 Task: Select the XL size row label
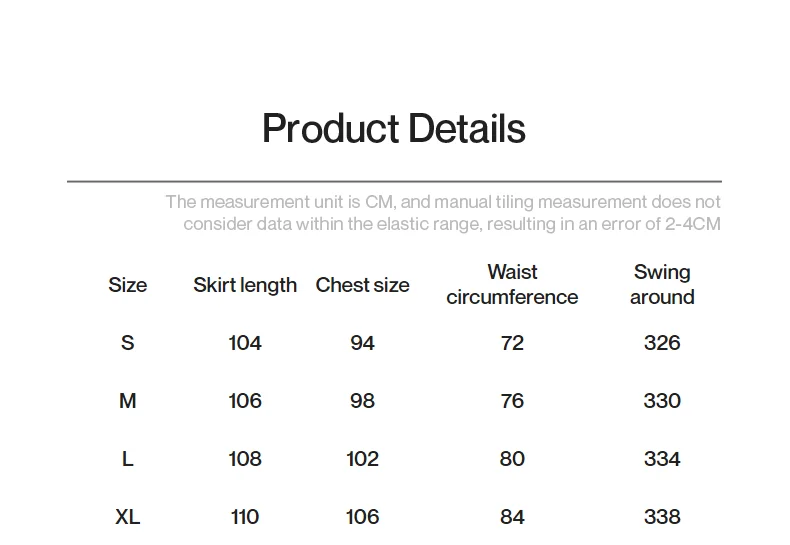(x=127, y=517)
